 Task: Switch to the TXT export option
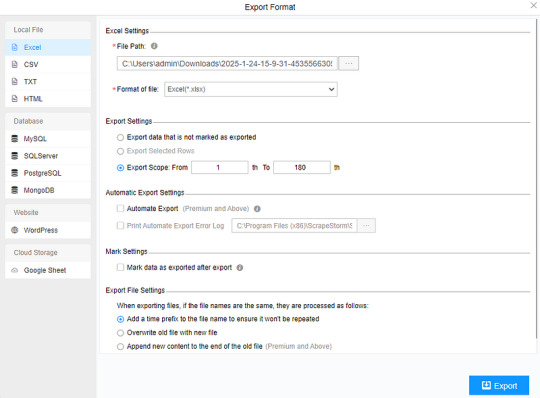click(x=48, y=82)
